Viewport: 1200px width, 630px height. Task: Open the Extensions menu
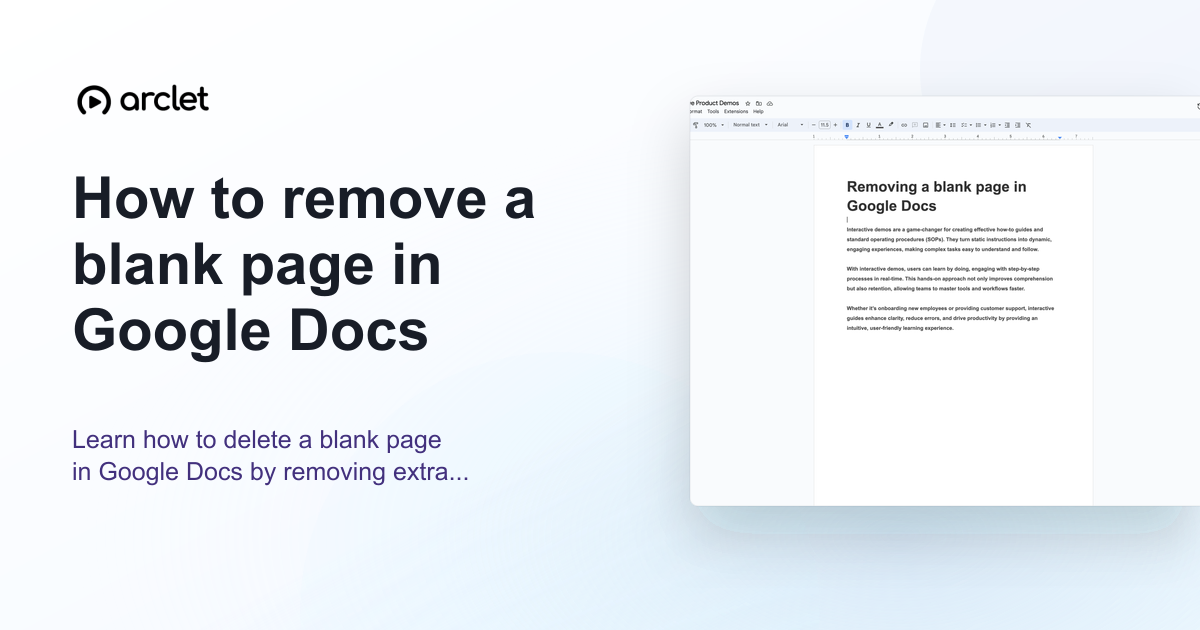tap(736, 111)
